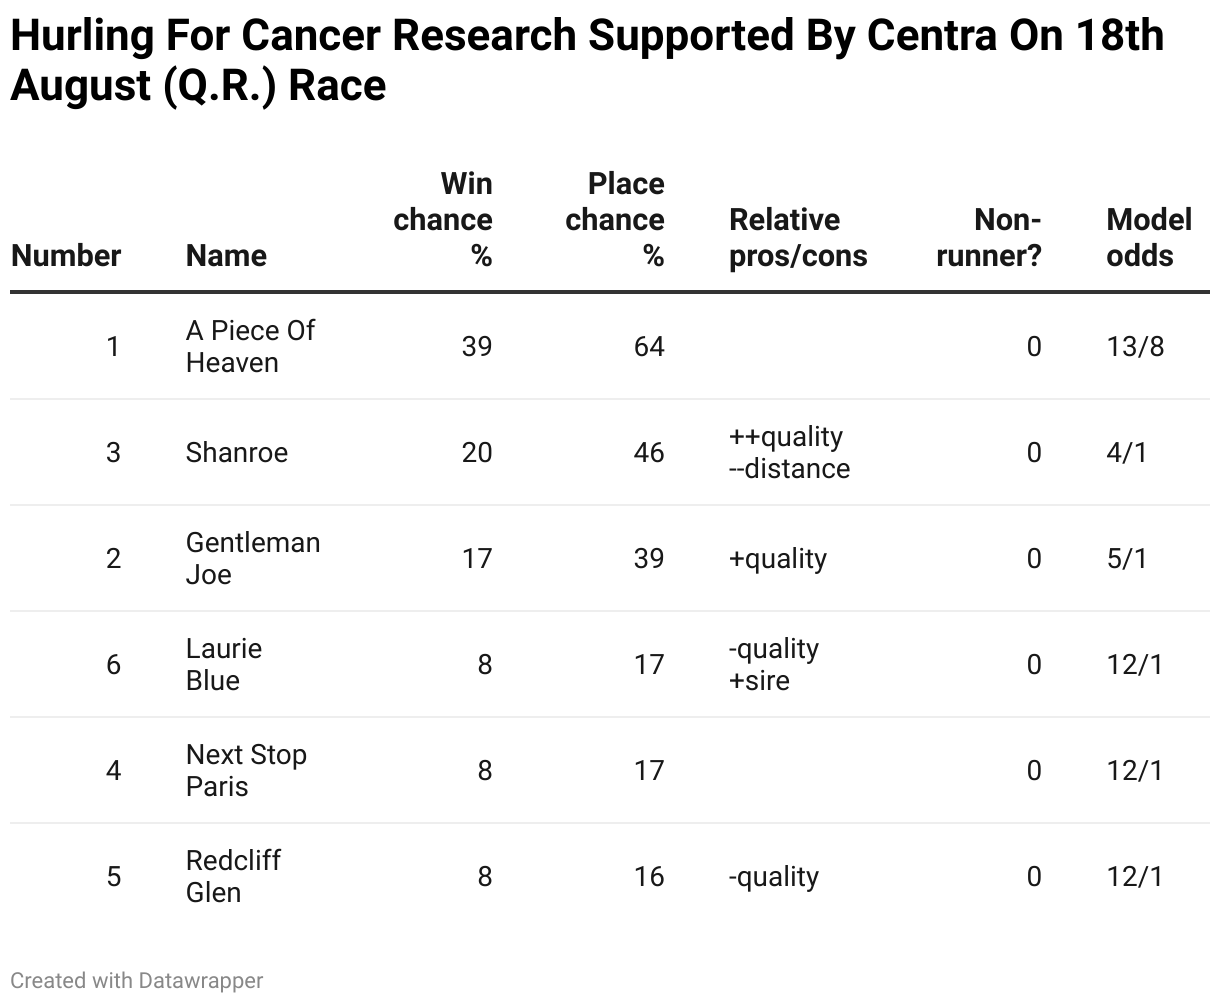This screenshot has width=1220, height=1004.
Task: Click the "Shanroe" horse name
Action: 237,453
